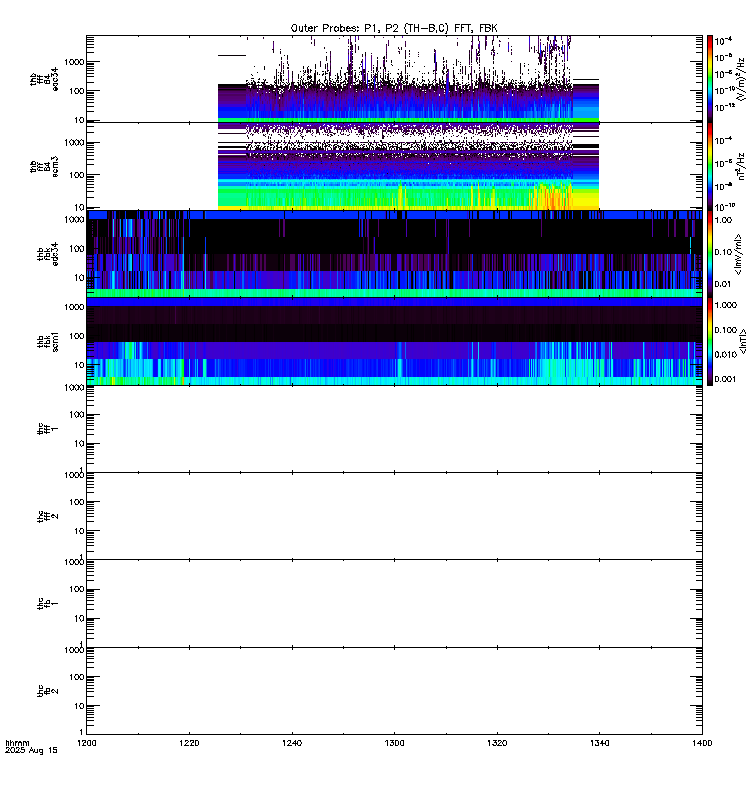The image size is (750, 800).
Task: Click the 'thb fff 64 edc34' panel label
Action: (44, 79)
